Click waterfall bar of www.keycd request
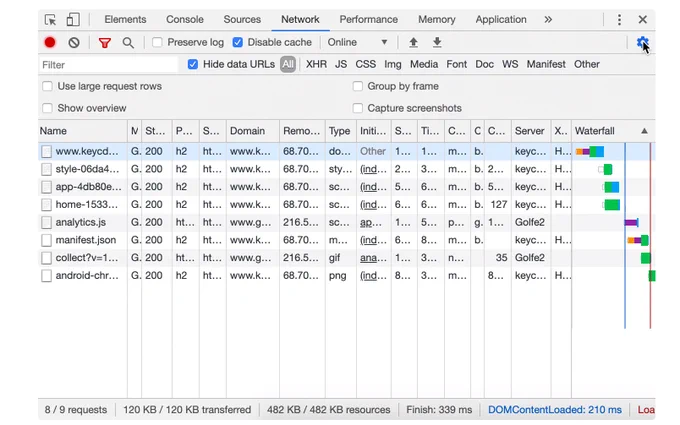Screen dimensions: 680x425 click(x=589, y=151)
